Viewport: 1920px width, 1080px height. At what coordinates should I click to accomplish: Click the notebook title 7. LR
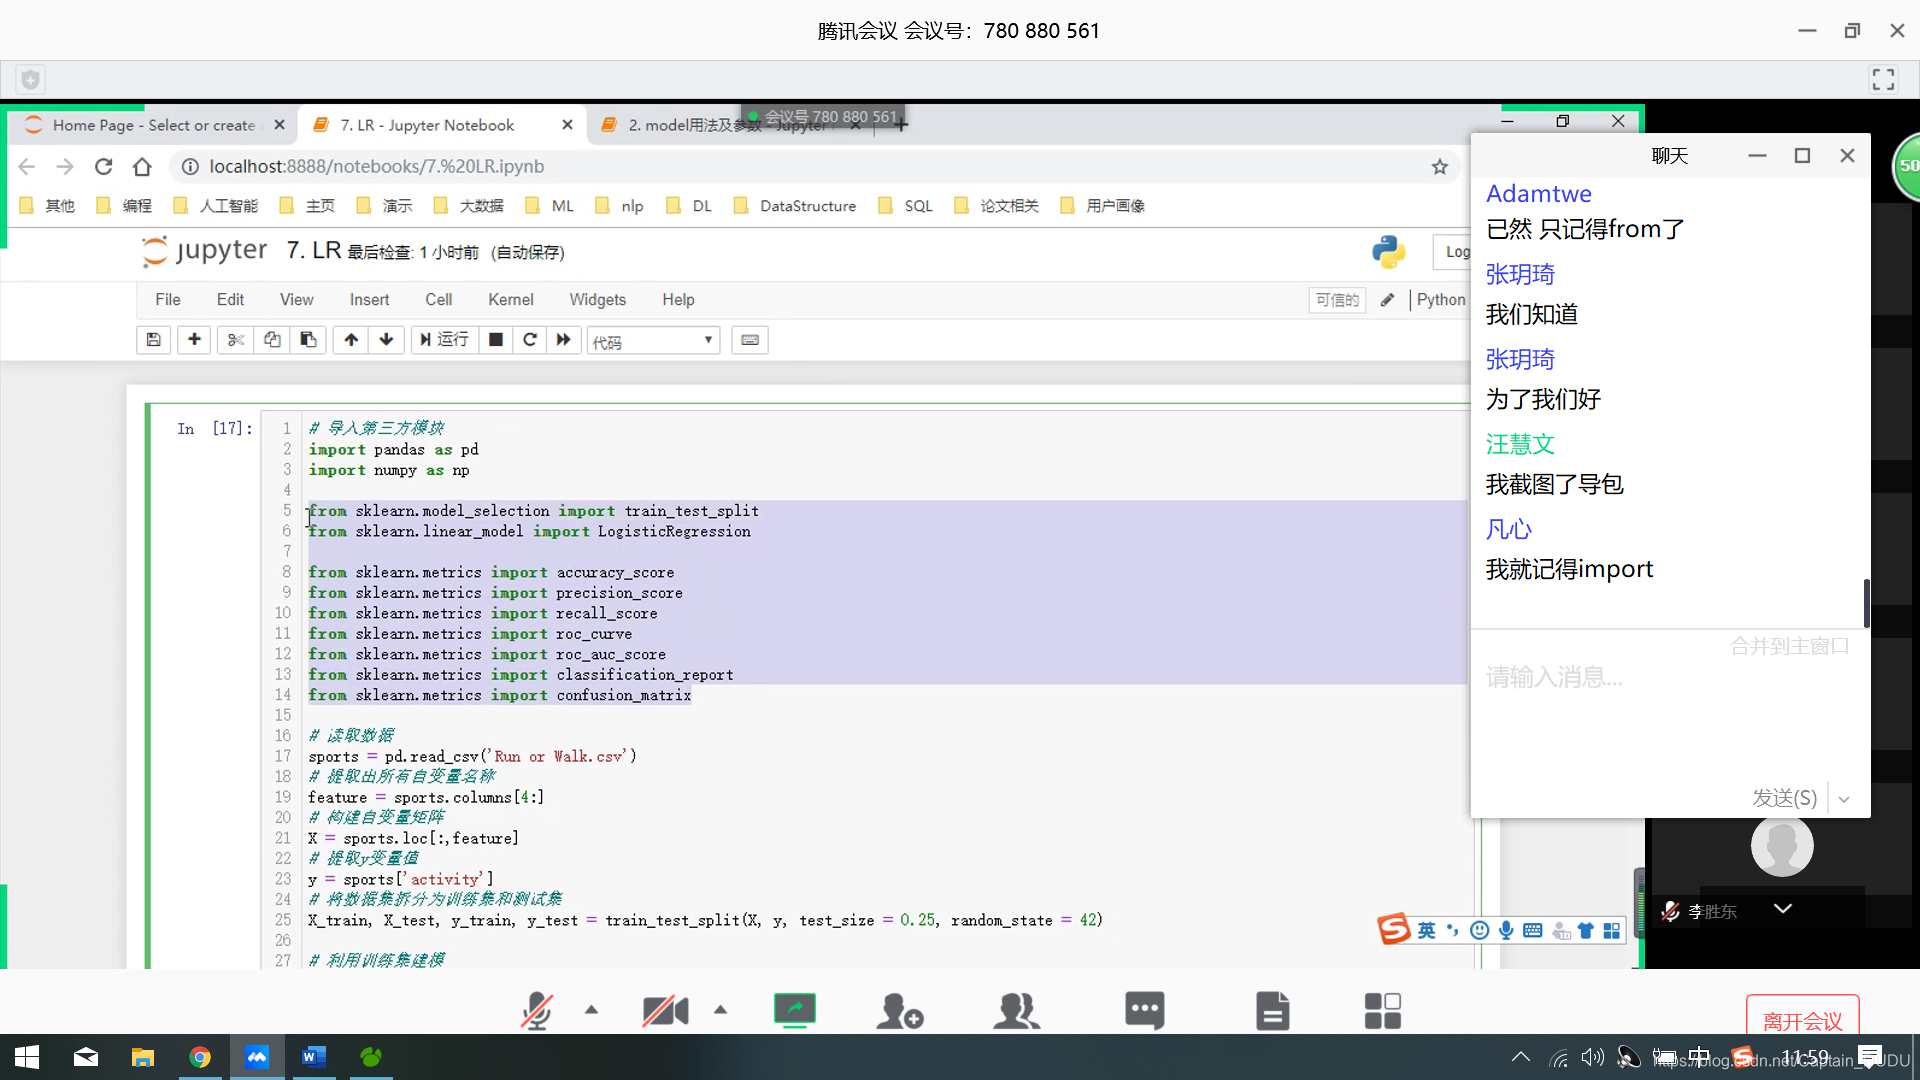(314, 250)
